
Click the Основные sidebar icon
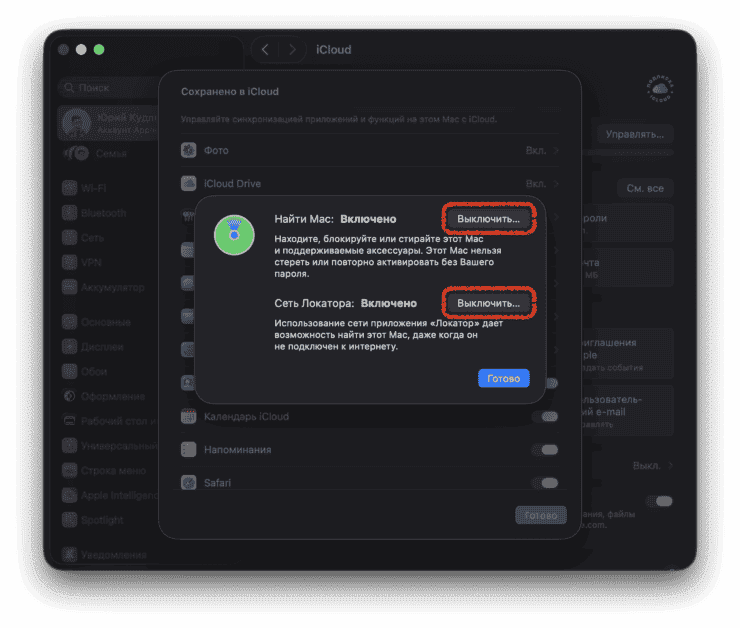coord(70,322)
